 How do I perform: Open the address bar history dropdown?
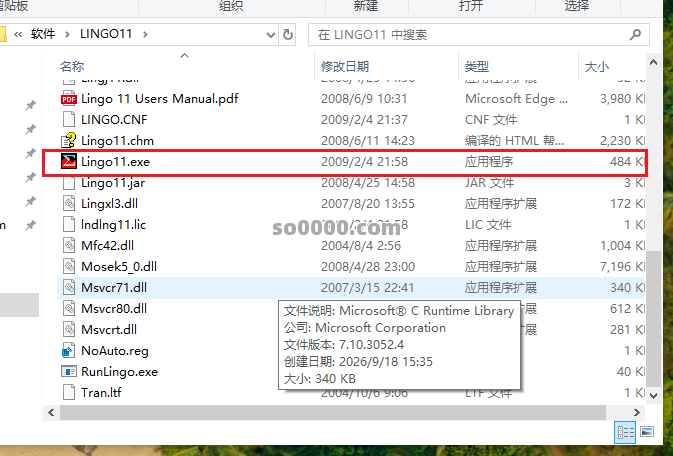[270, 35]
